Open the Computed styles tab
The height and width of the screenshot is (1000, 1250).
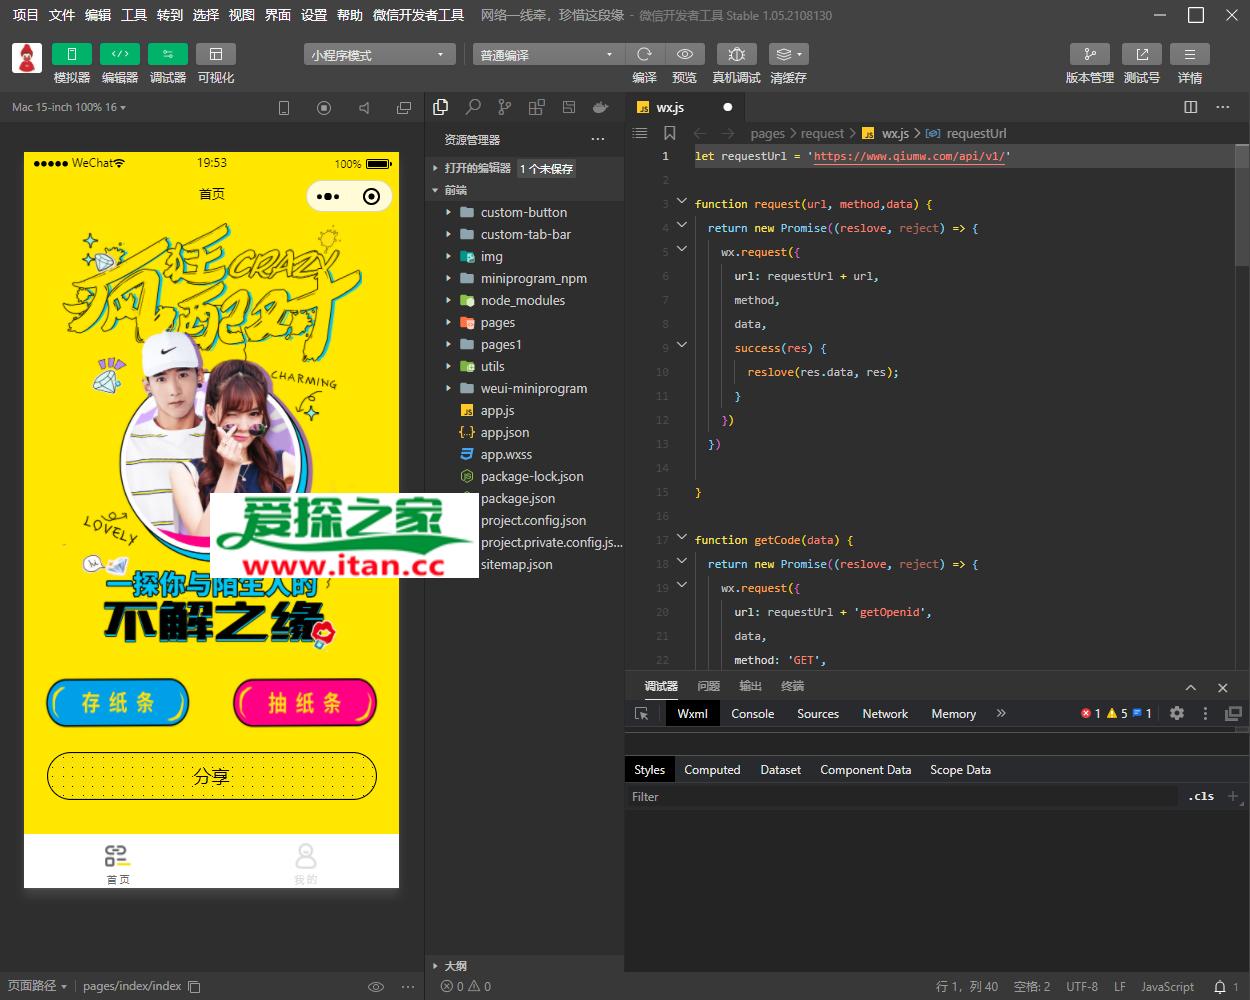pos(712,770)
